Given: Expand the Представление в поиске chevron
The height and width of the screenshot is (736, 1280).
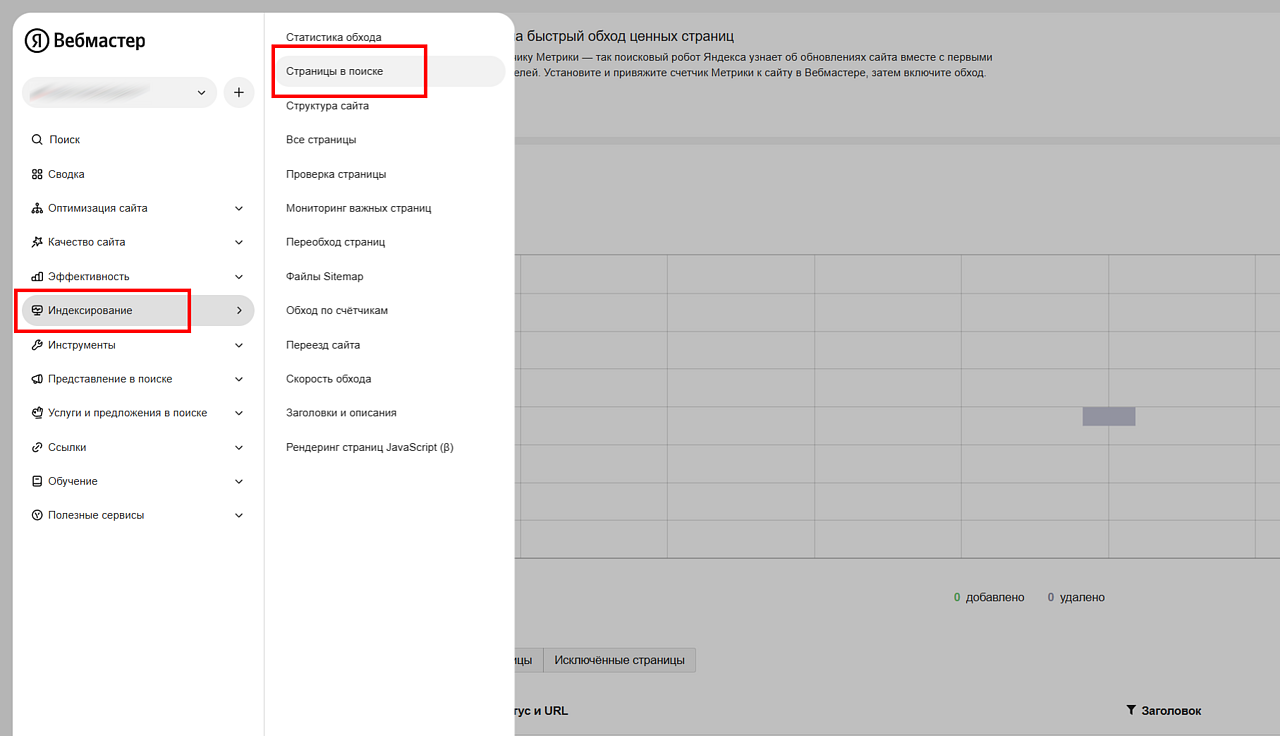Looking at the screenshot, I should 239,379.
